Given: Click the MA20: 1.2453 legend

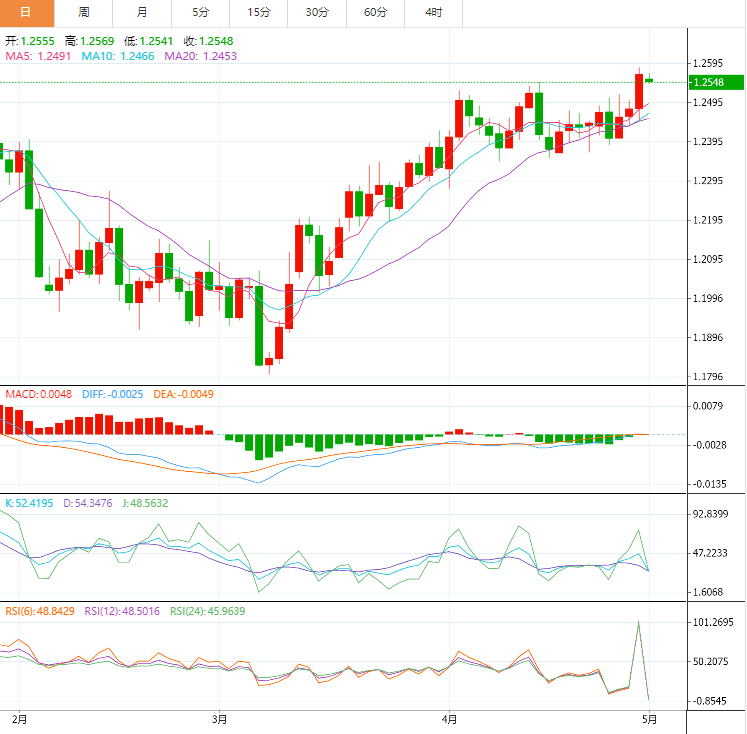Looking at the screenshot, I should coord(201,56).
